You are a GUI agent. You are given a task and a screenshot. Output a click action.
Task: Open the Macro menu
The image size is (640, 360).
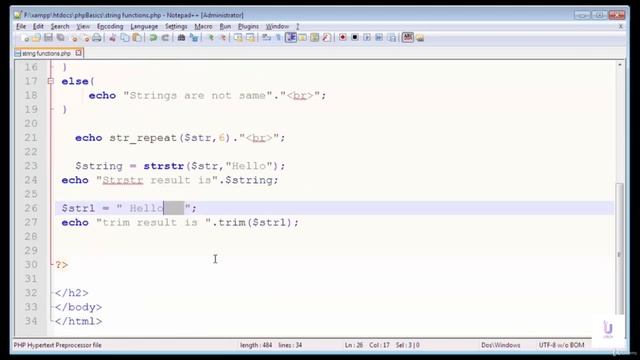tap(203, 27)
